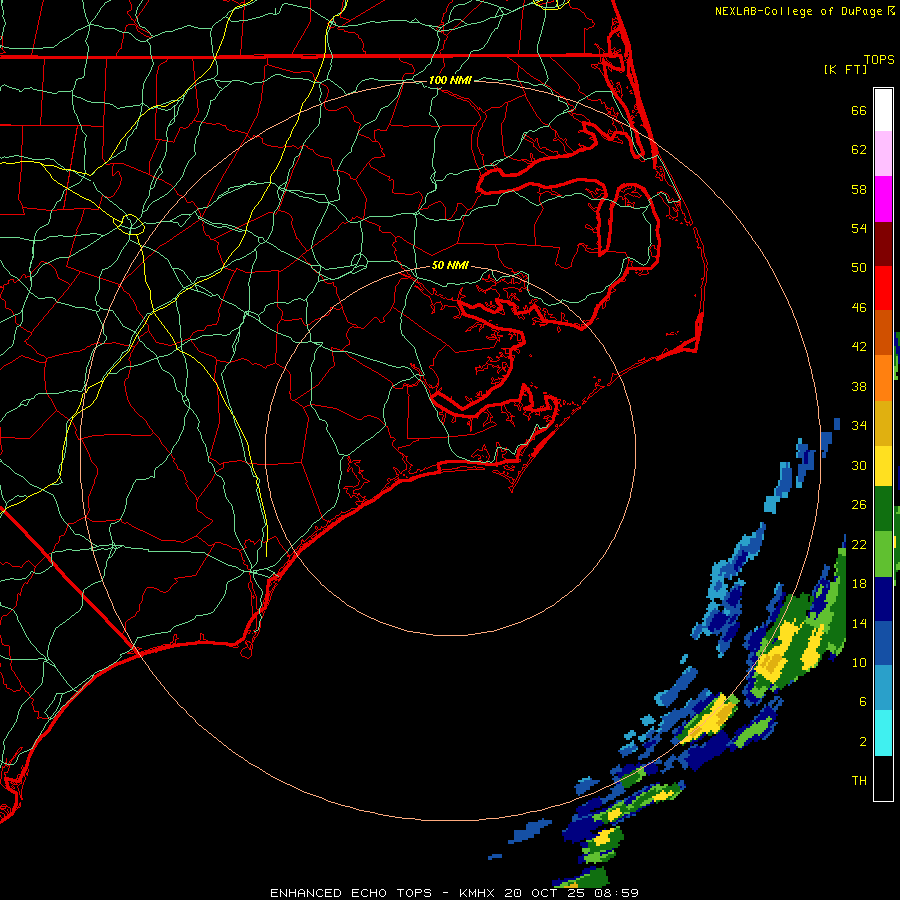Click the cyan 2 kft legend swatch

(883, 733)
